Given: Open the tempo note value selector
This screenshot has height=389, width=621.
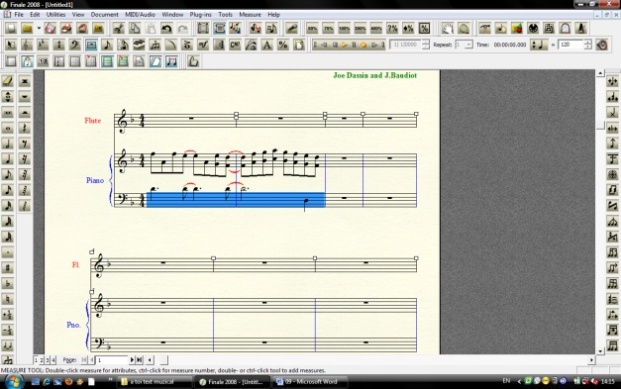Looking at the screenshot, I should 539,44.
